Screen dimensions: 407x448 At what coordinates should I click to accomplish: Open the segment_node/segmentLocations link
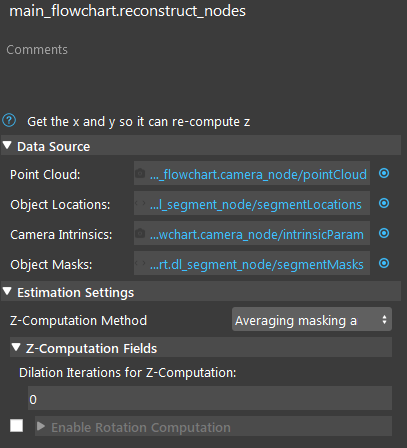coord(256,204)
